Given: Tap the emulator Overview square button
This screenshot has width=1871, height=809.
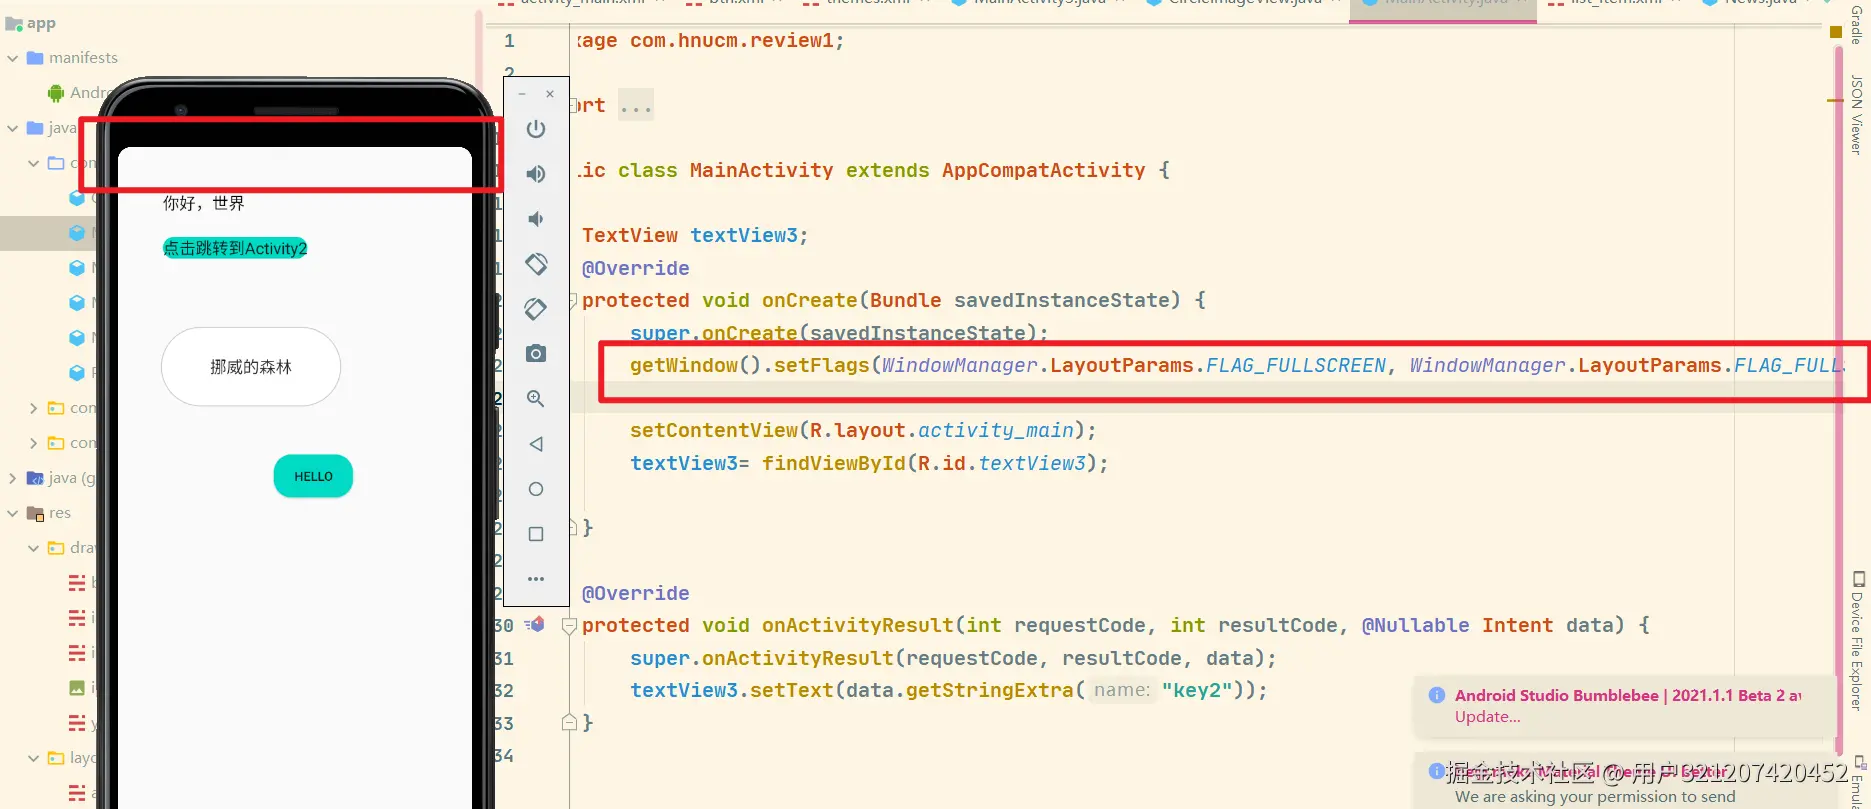Looking at the screenshot, I should pos(536,534).
